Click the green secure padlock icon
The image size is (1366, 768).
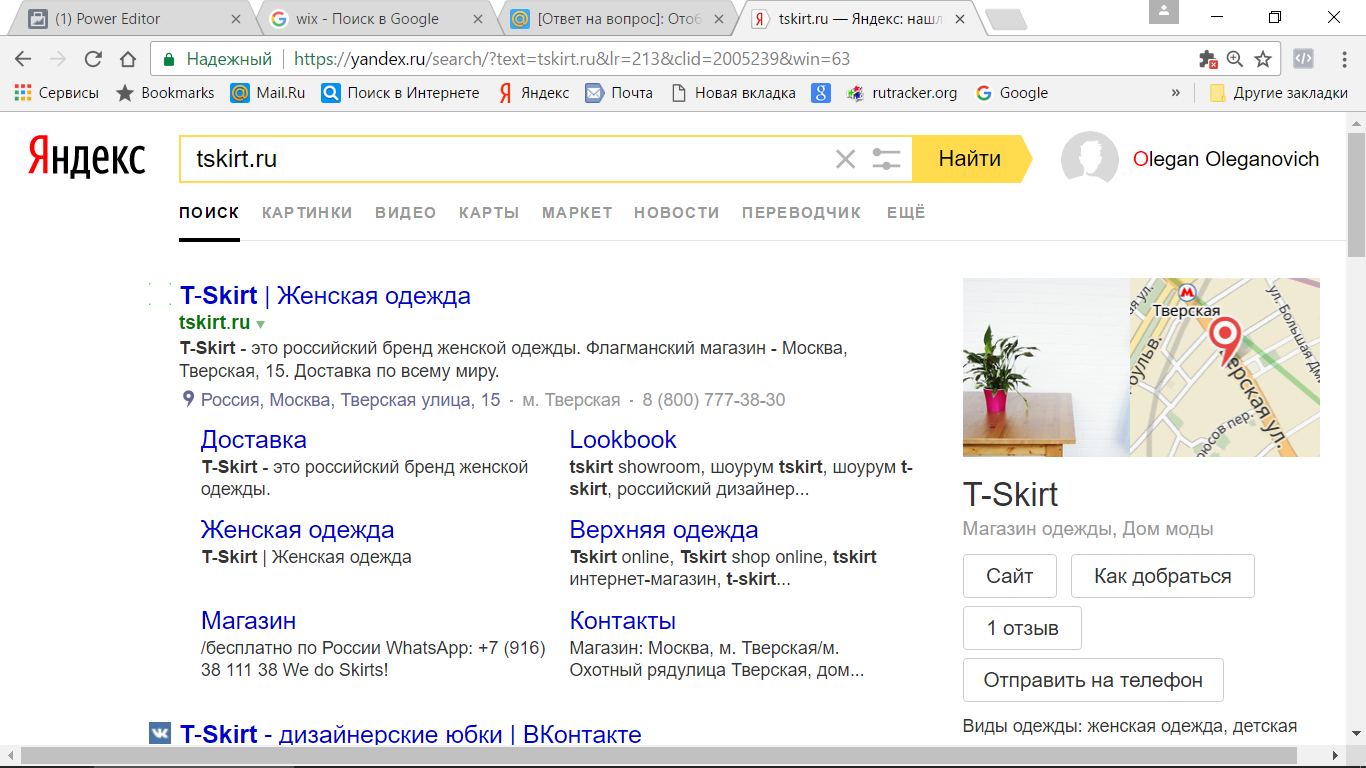169,59
